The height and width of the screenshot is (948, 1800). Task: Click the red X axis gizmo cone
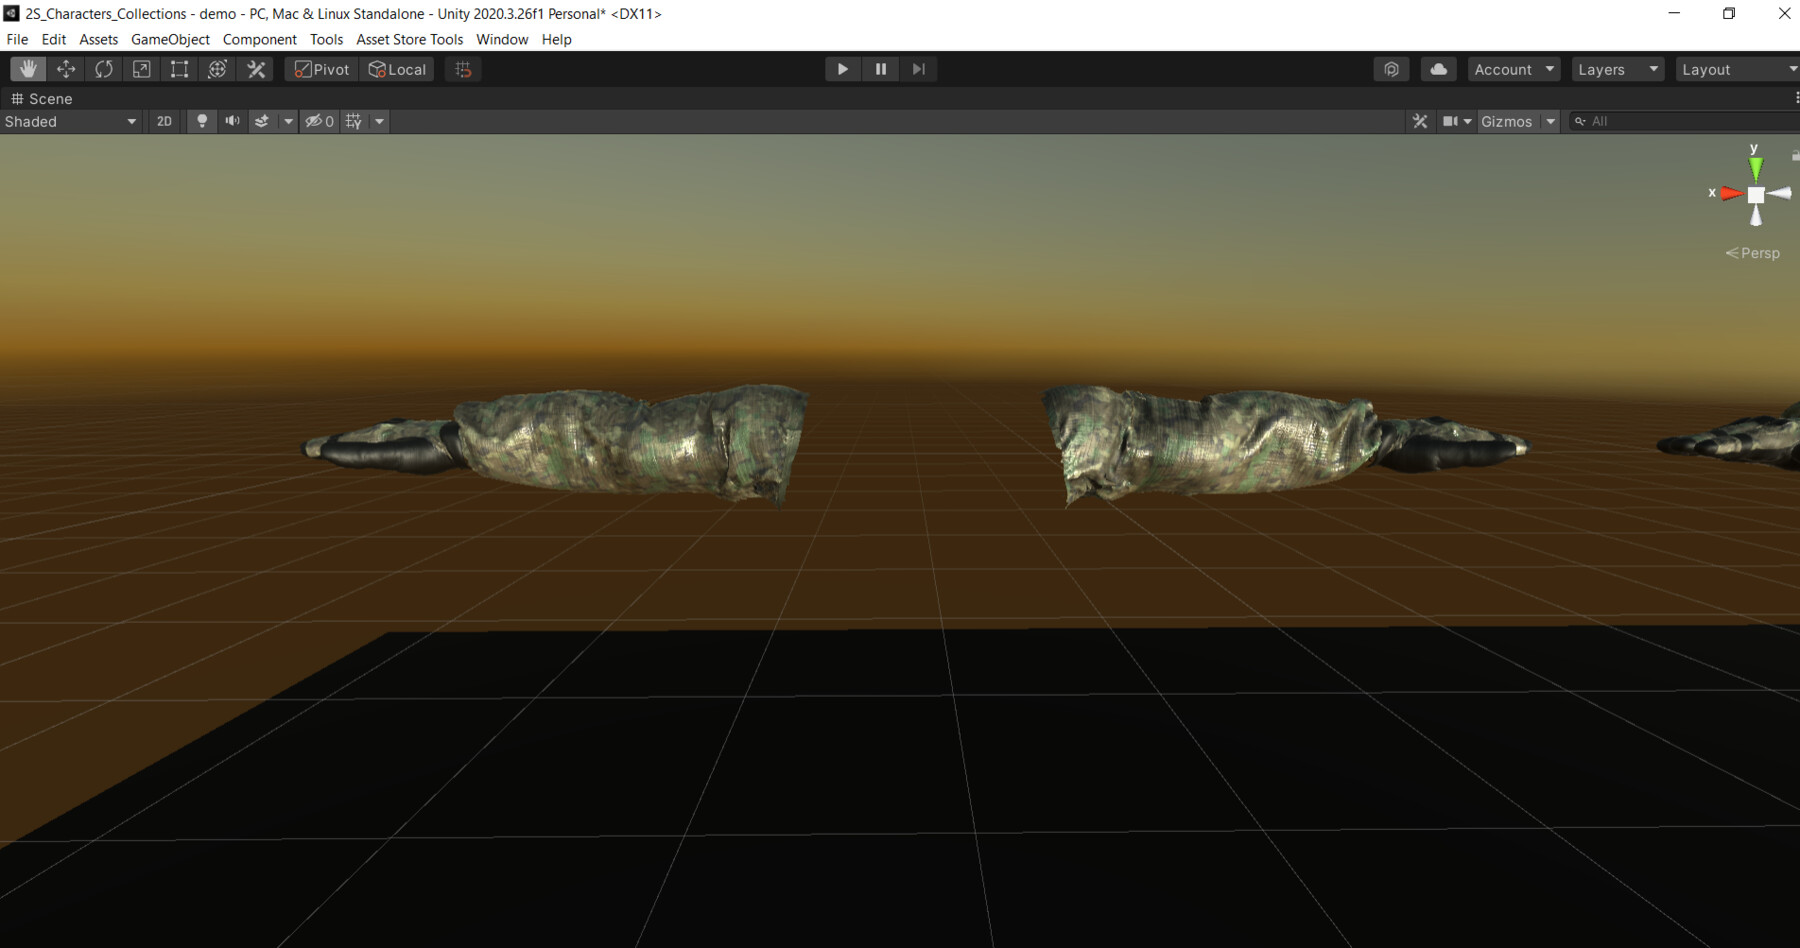(1731, 193)
